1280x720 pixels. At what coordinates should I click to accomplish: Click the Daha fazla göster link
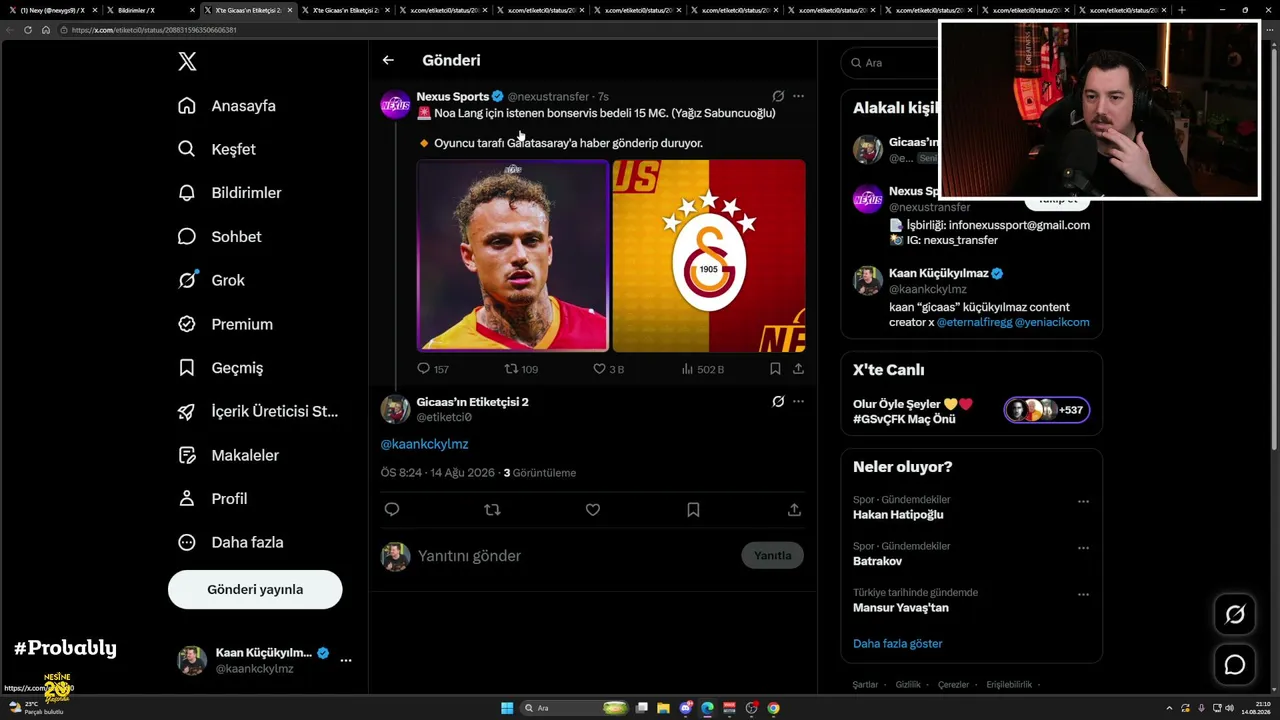(898, 644)
